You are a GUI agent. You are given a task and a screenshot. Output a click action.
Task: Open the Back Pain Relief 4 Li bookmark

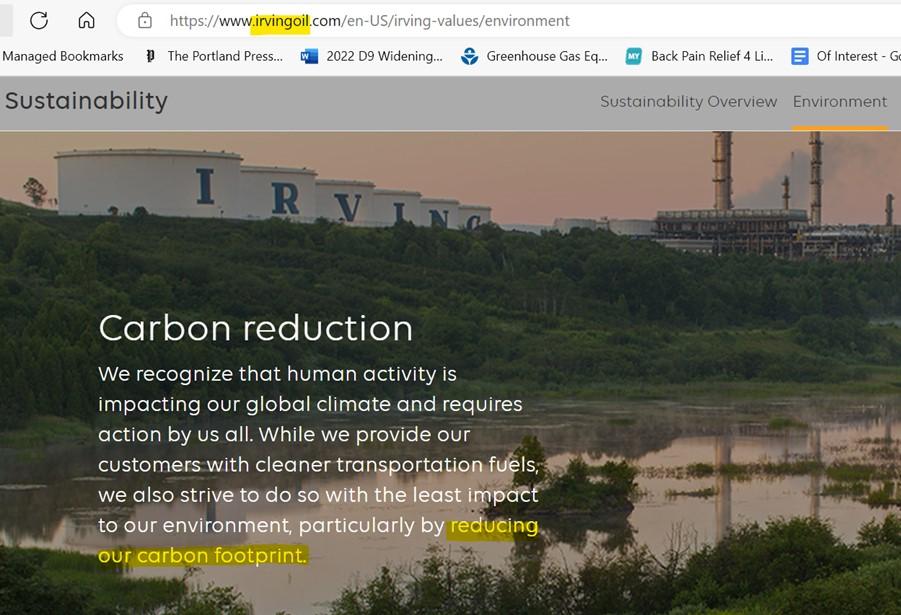699,56
